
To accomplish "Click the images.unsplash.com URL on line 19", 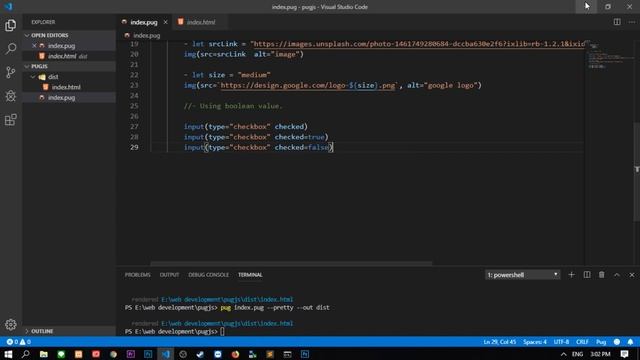I will (420, 44).
